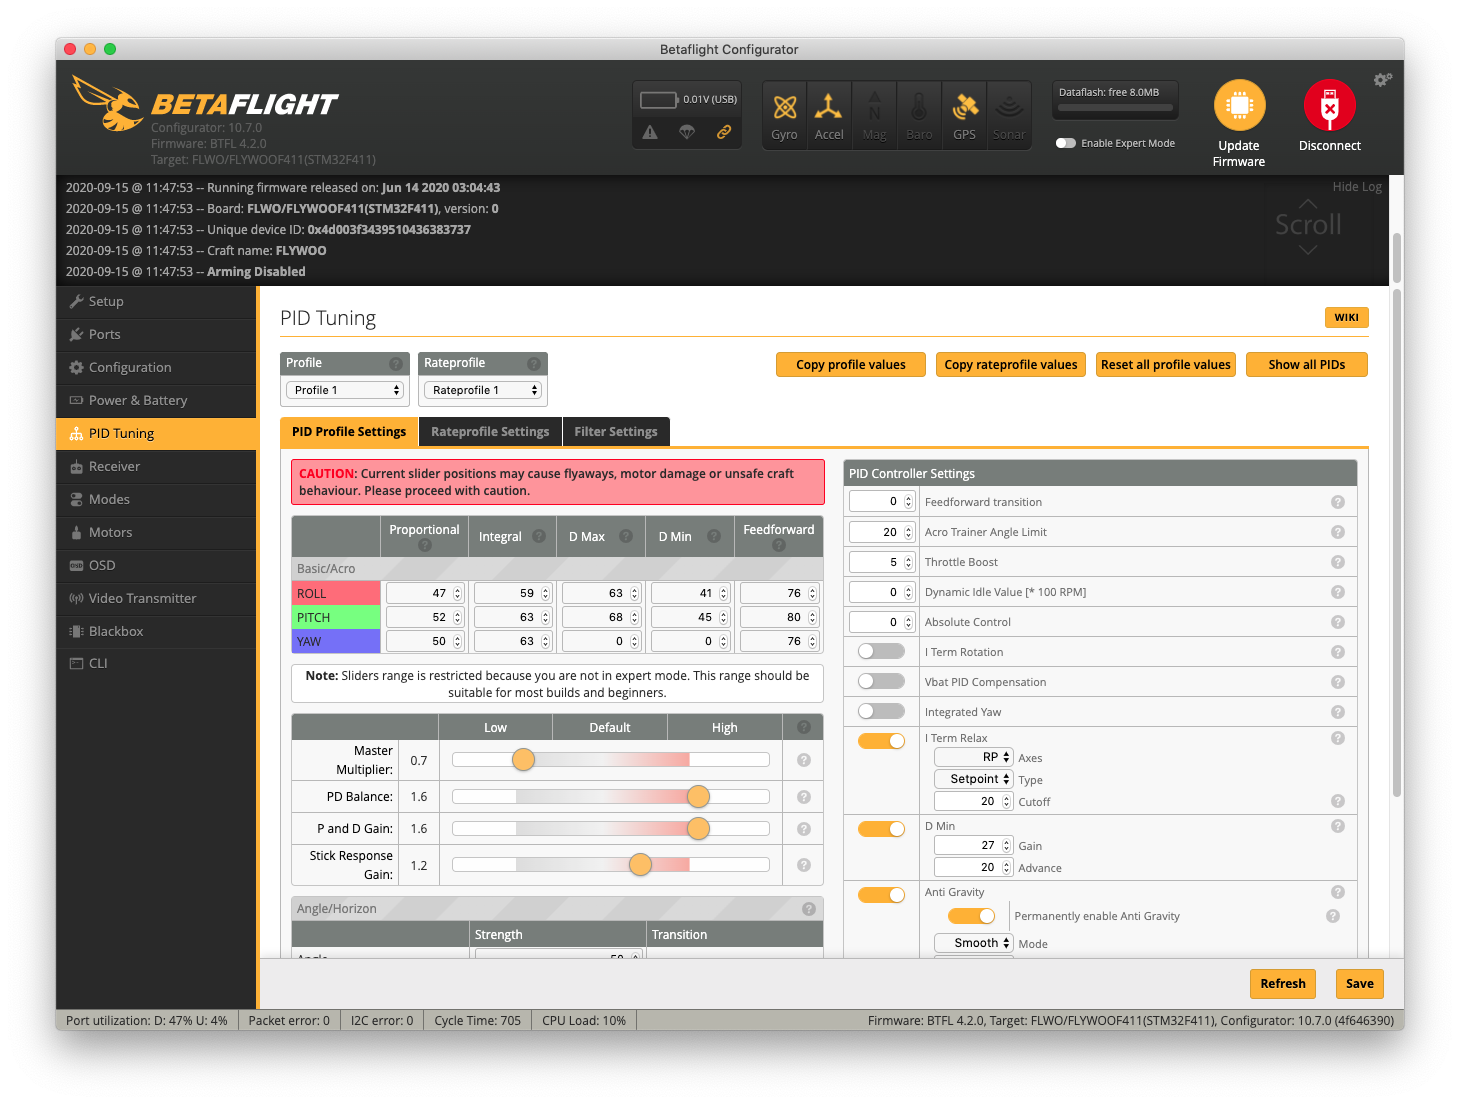The height and width of the screenshot is (1104, 1460).
Task: Toggle Permanently enable Anti Gravity
Action: coord(971,916)
